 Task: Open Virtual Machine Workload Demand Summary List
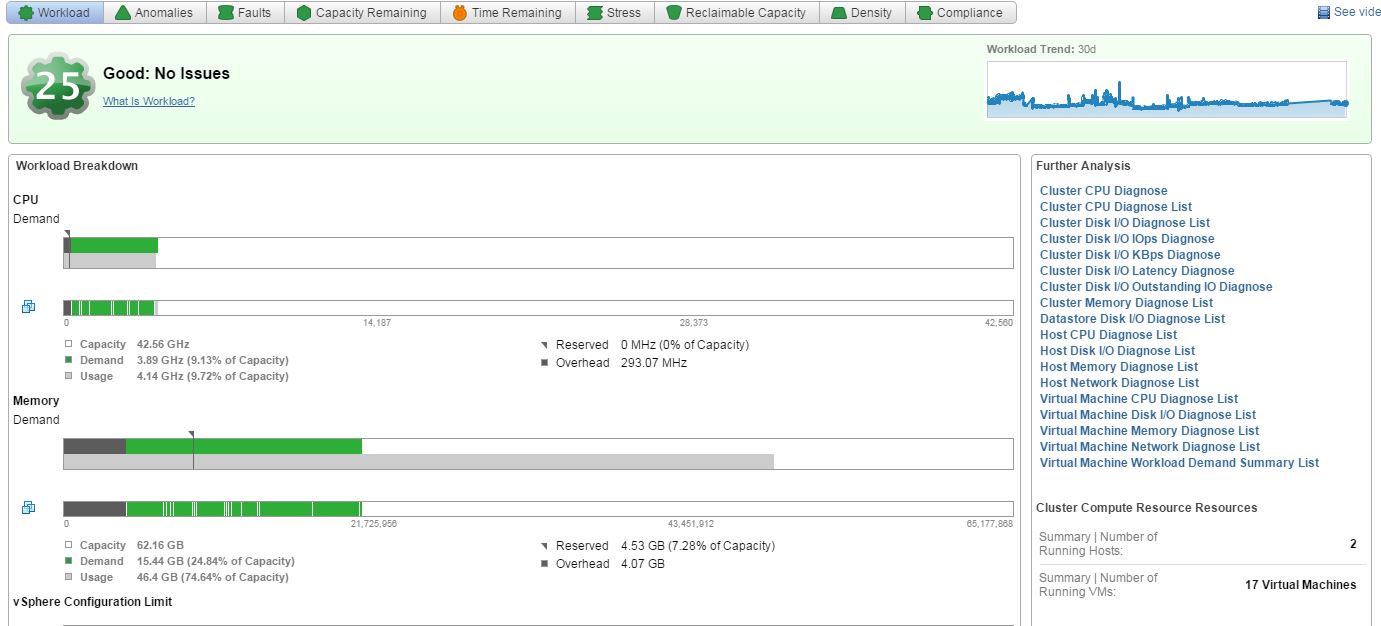(1179, 463)
